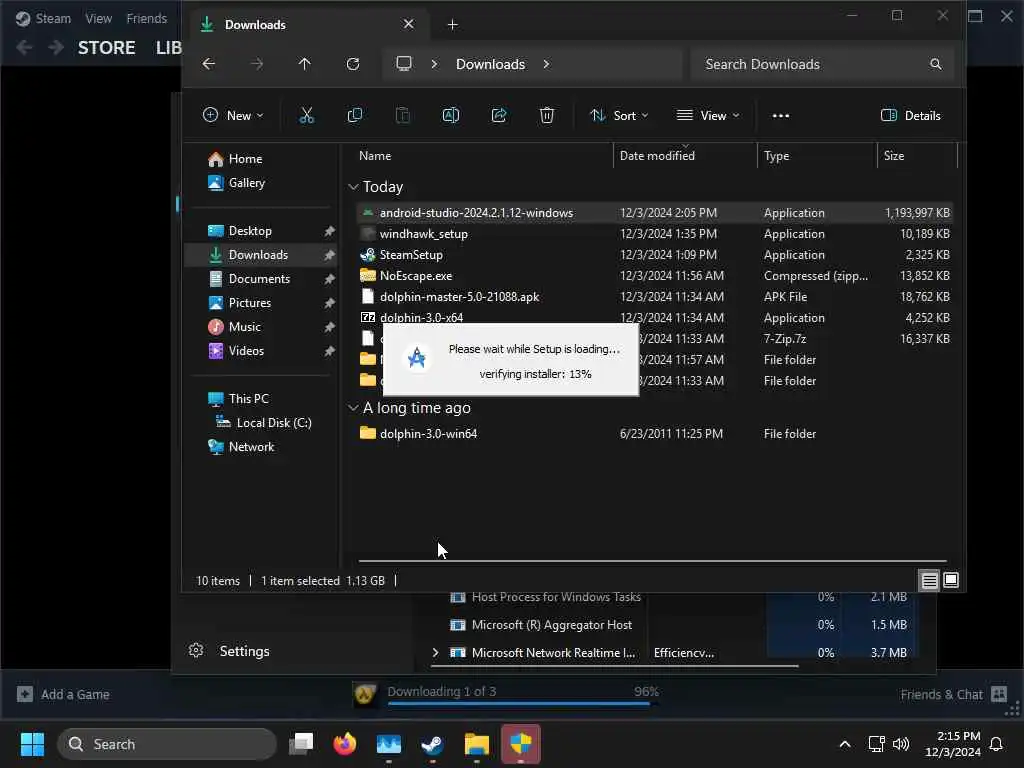Click chevron after Downloads in address bar

pos(546,64)
